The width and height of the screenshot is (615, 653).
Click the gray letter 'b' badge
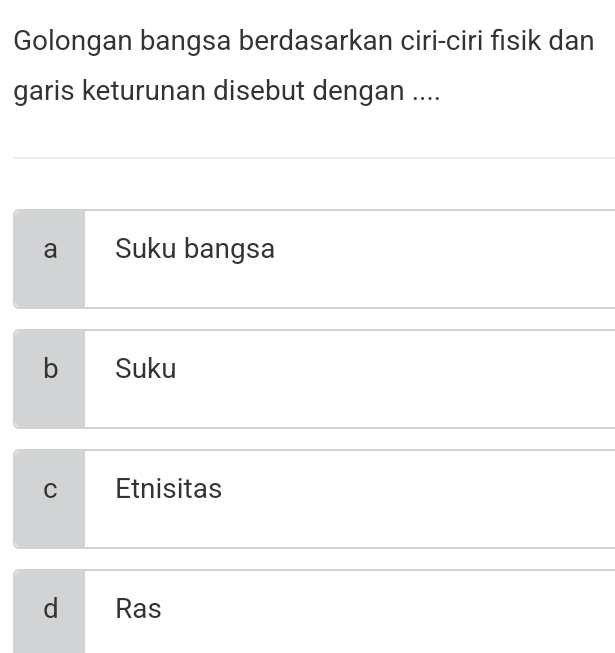pos(50,379)
